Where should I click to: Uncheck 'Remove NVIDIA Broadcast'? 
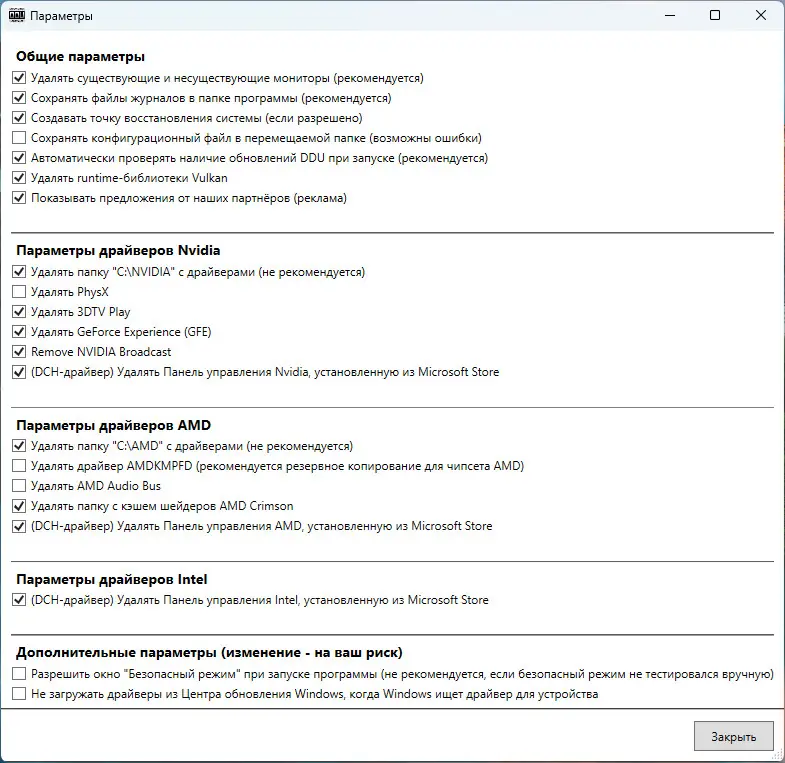pyautogui.click(x=19, y=352)
